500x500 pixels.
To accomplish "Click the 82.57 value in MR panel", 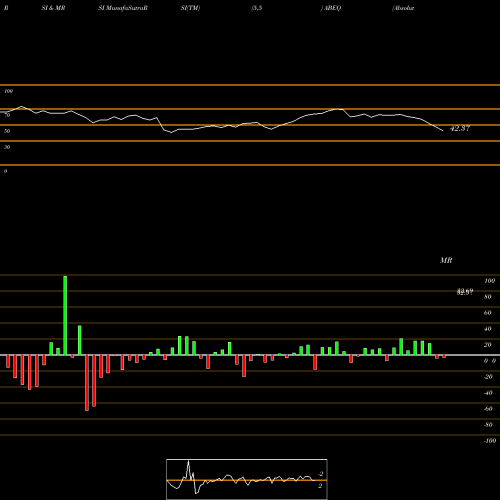I will [465, 292].
